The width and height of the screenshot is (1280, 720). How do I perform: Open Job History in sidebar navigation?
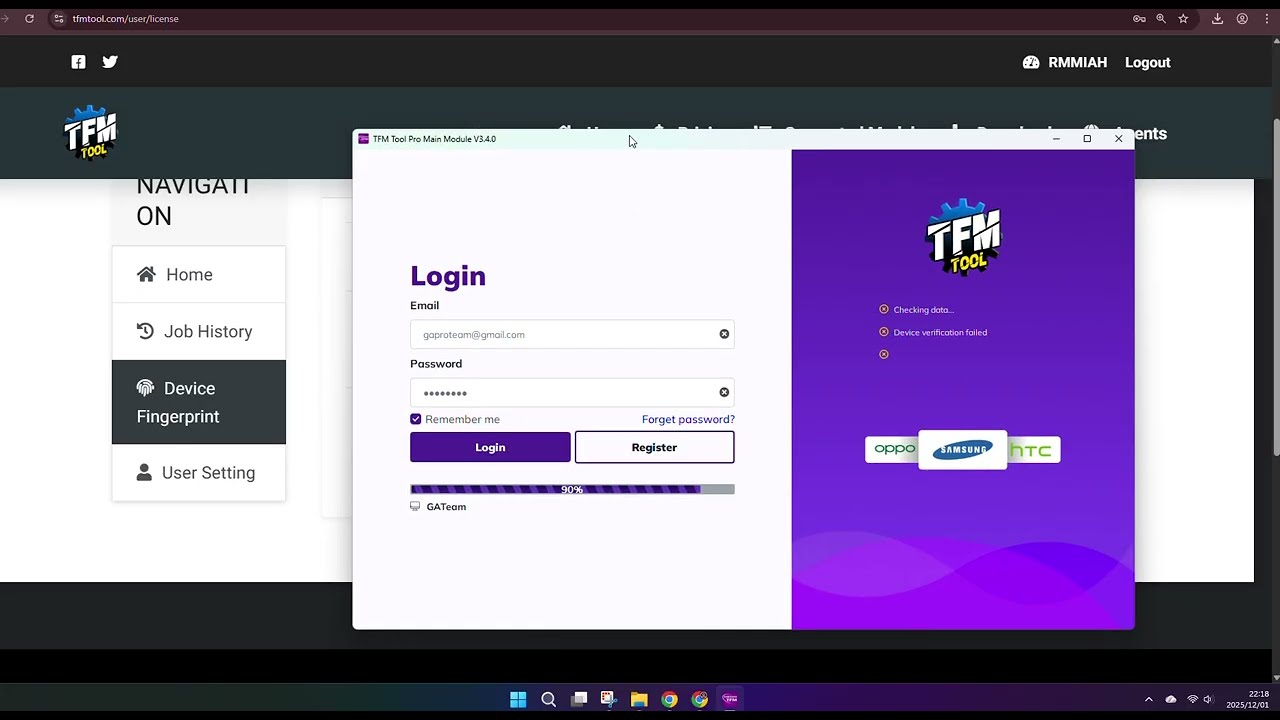click(199, 331)
